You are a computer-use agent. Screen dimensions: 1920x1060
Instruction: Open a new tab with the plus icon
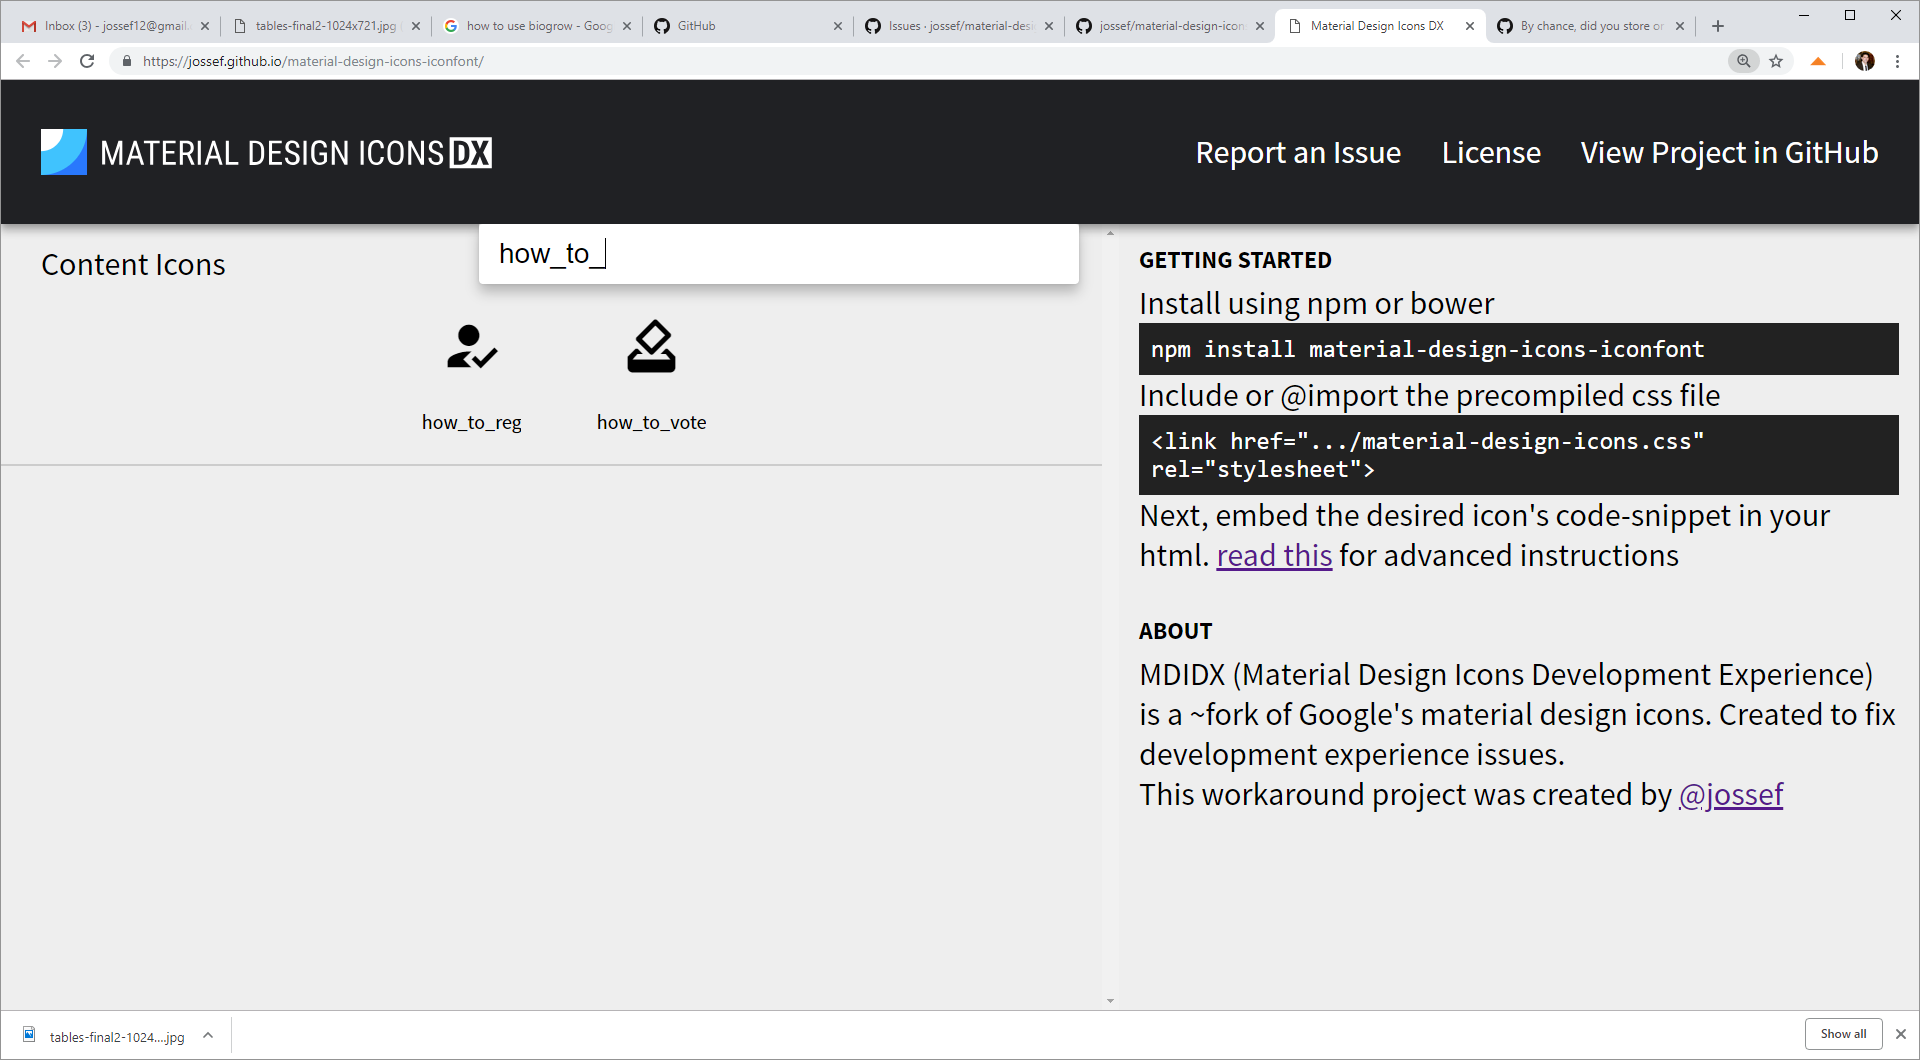pyautogui.click(x=1717, y=25)
